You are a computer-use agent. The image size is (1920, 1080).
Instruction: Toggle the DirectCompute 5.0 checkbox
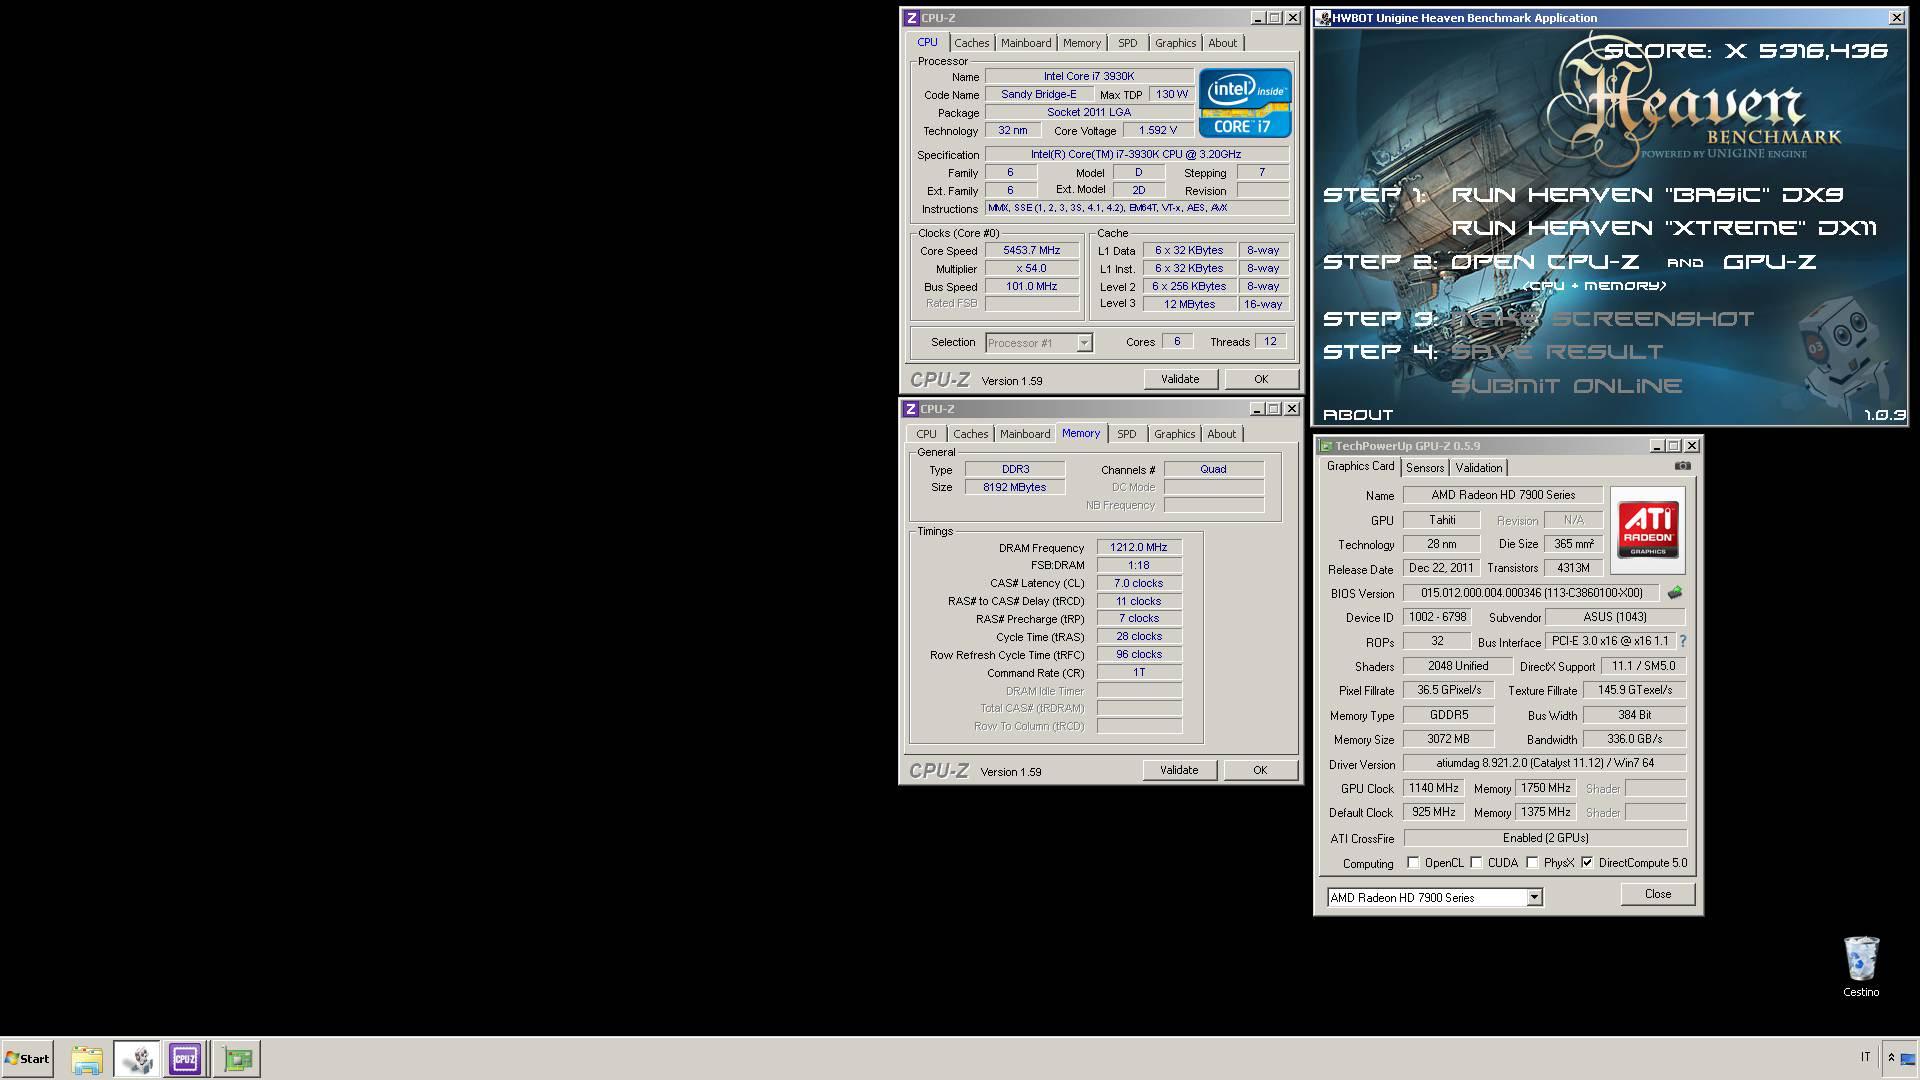1587,862
